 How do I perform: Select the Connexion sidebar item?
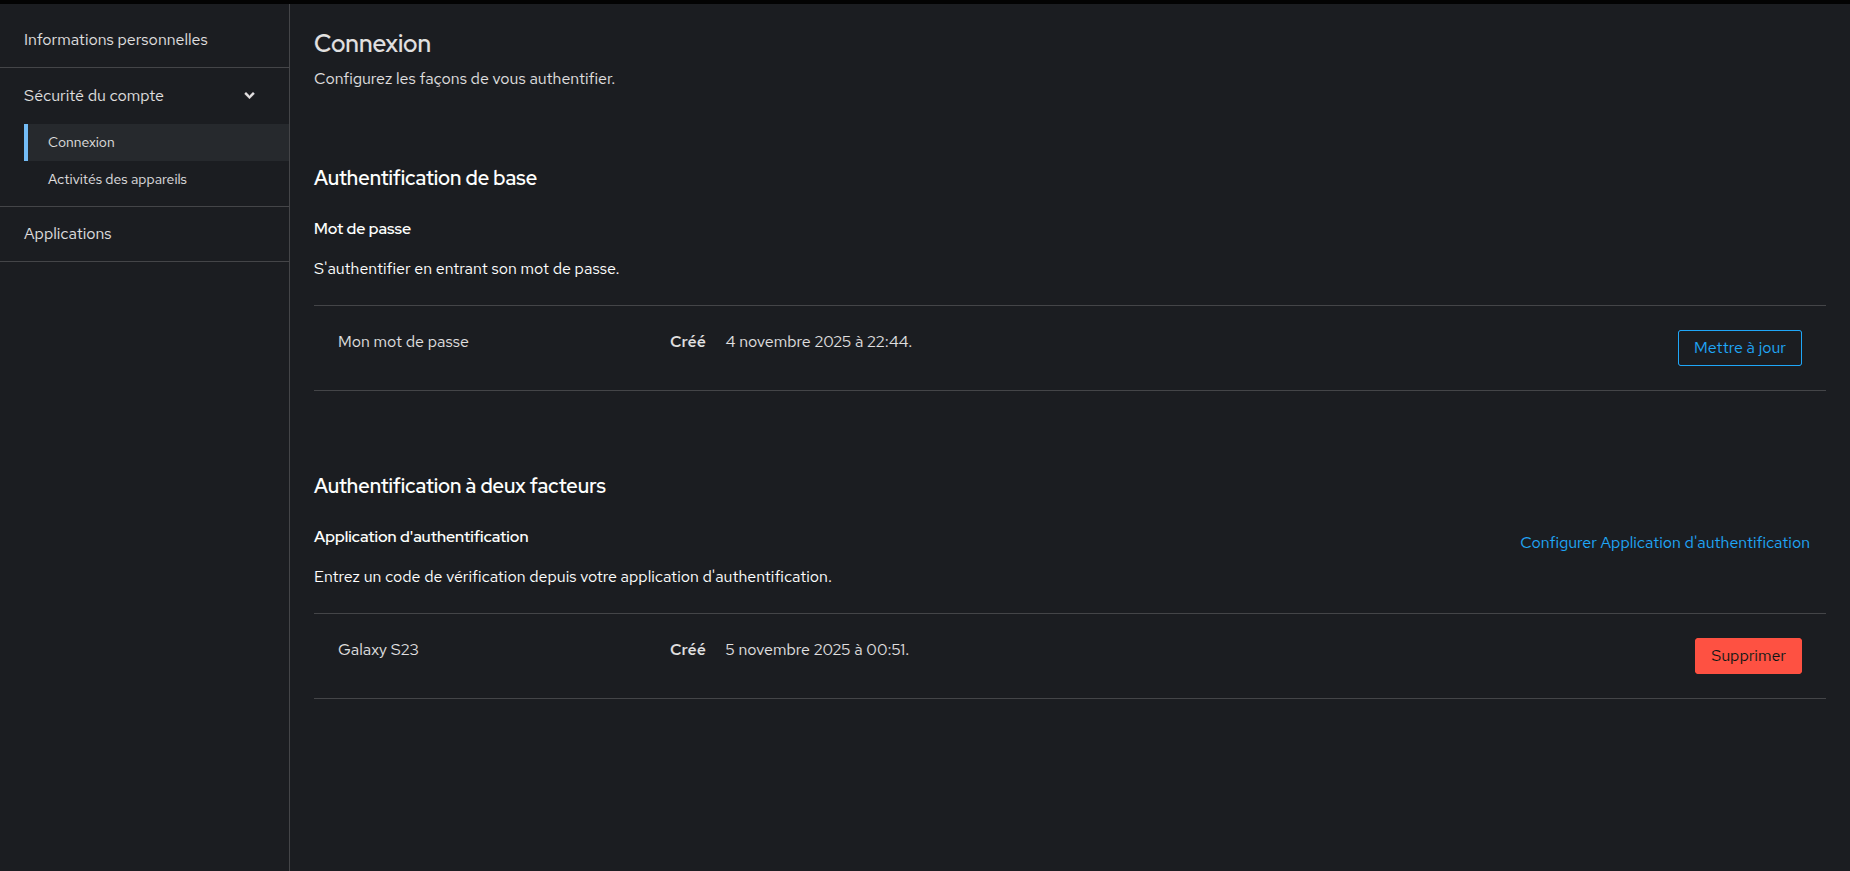[82, 143]
